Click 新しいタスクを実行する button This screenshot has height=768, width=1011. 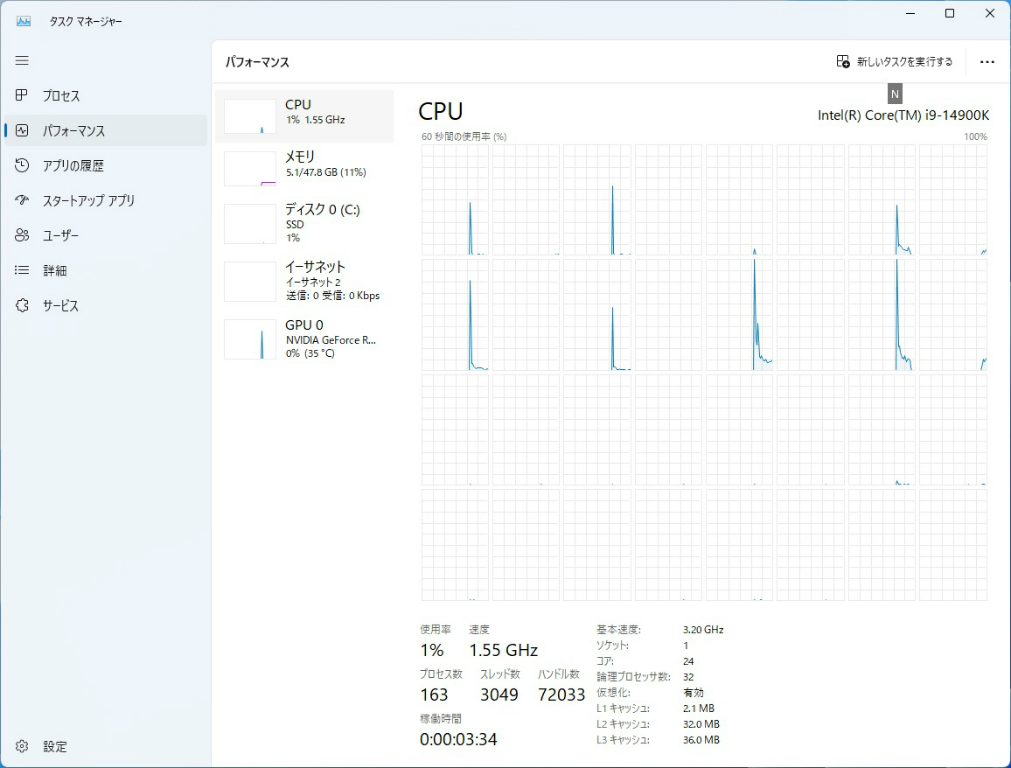(x=894, y=61)
